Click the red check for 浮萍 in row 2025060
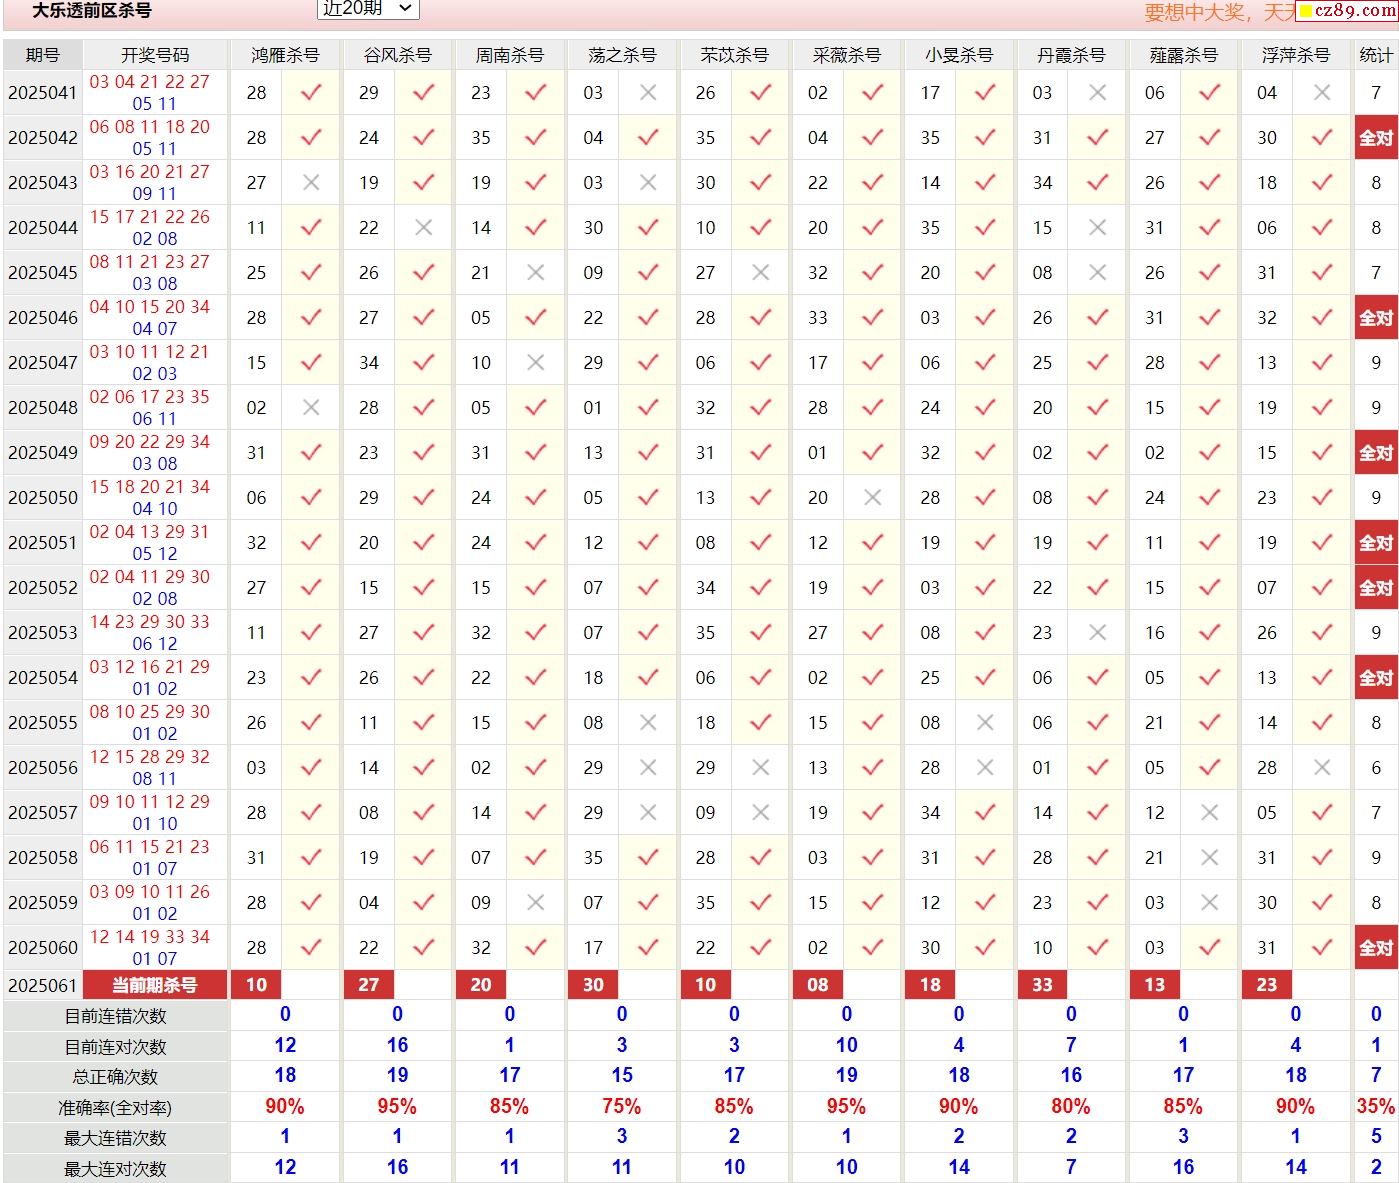 pos(1321,948)
